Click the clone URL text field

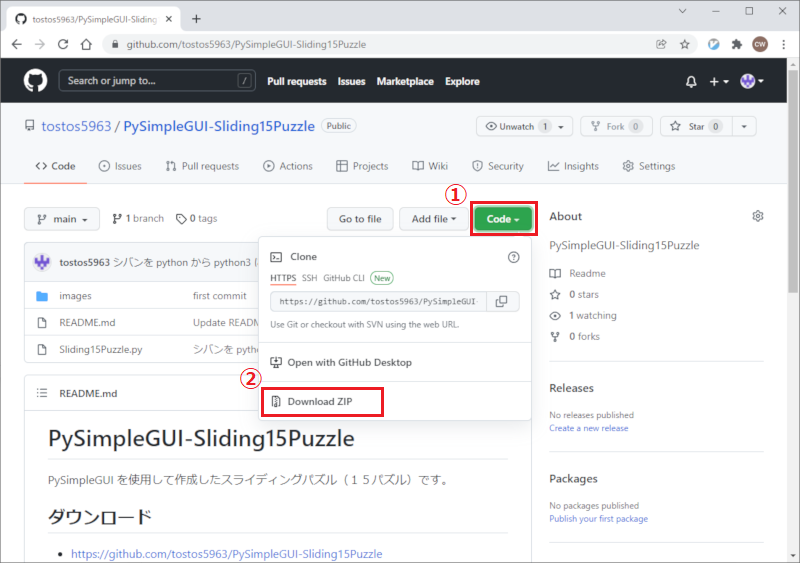click(x=378, y=302)
